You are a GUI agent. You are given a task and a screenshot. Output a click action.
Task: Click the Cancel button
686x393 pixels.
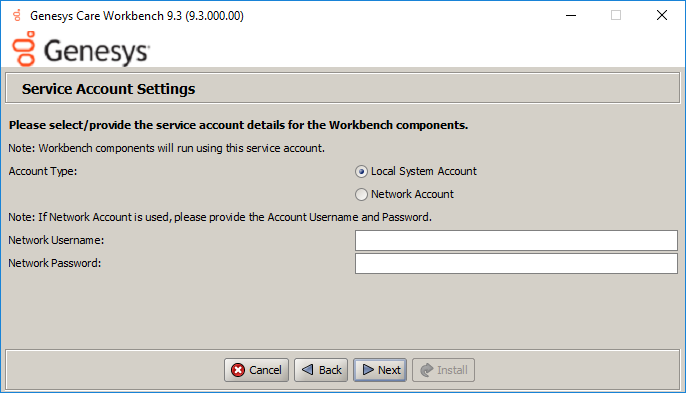(x=256, y=370)
